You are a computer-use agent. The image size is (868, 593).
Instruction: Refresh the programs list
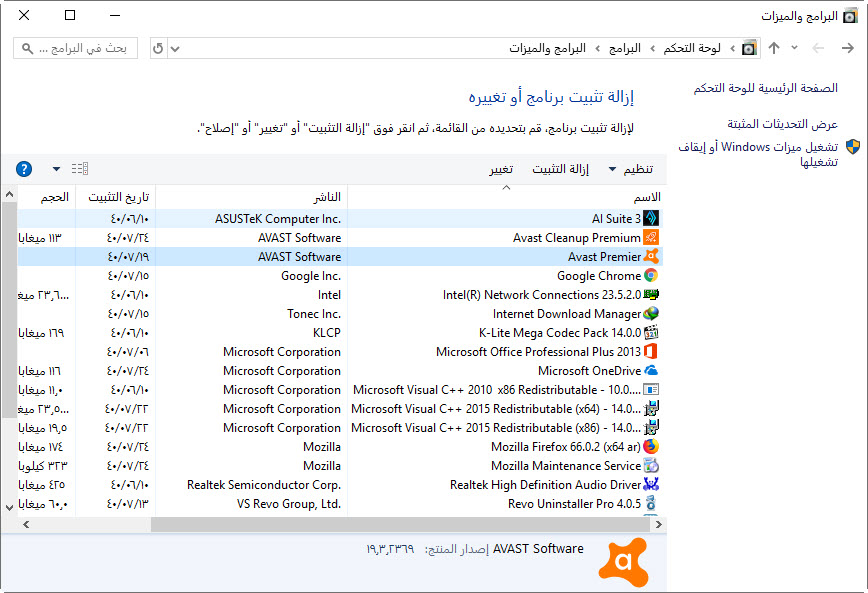[158, 48]
